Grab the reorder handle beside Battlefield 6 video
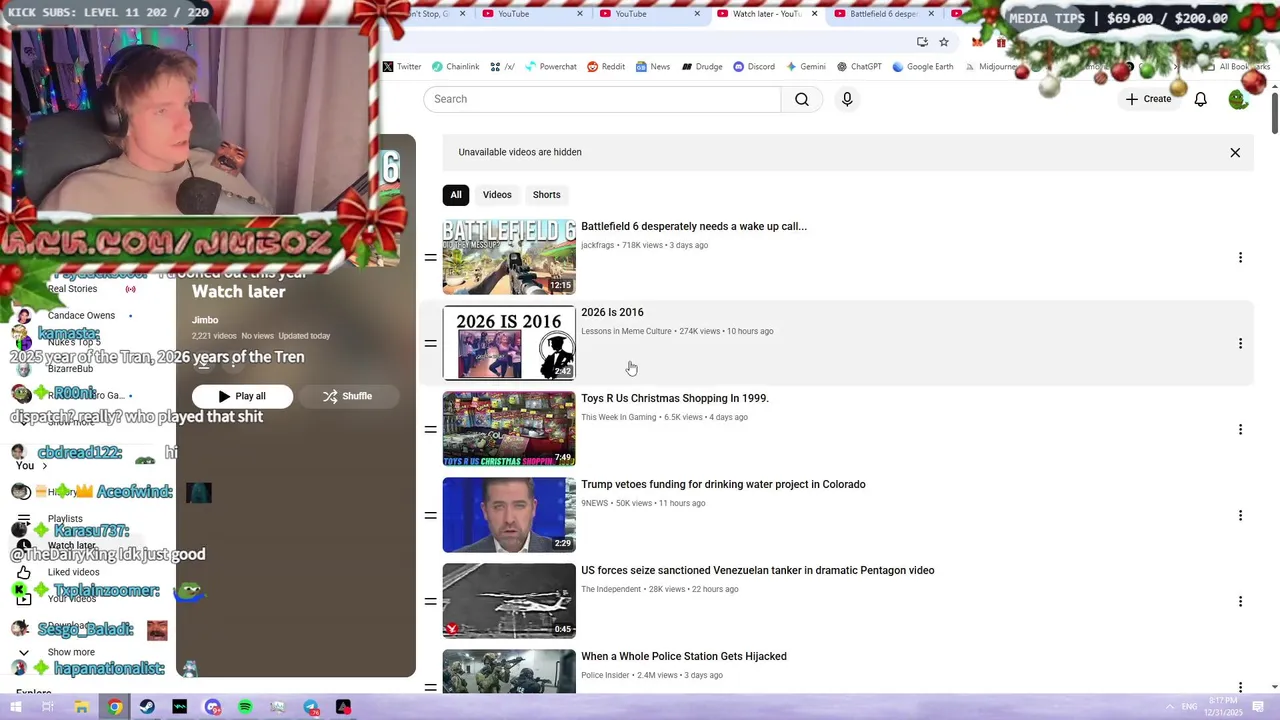 pos(430,258)
